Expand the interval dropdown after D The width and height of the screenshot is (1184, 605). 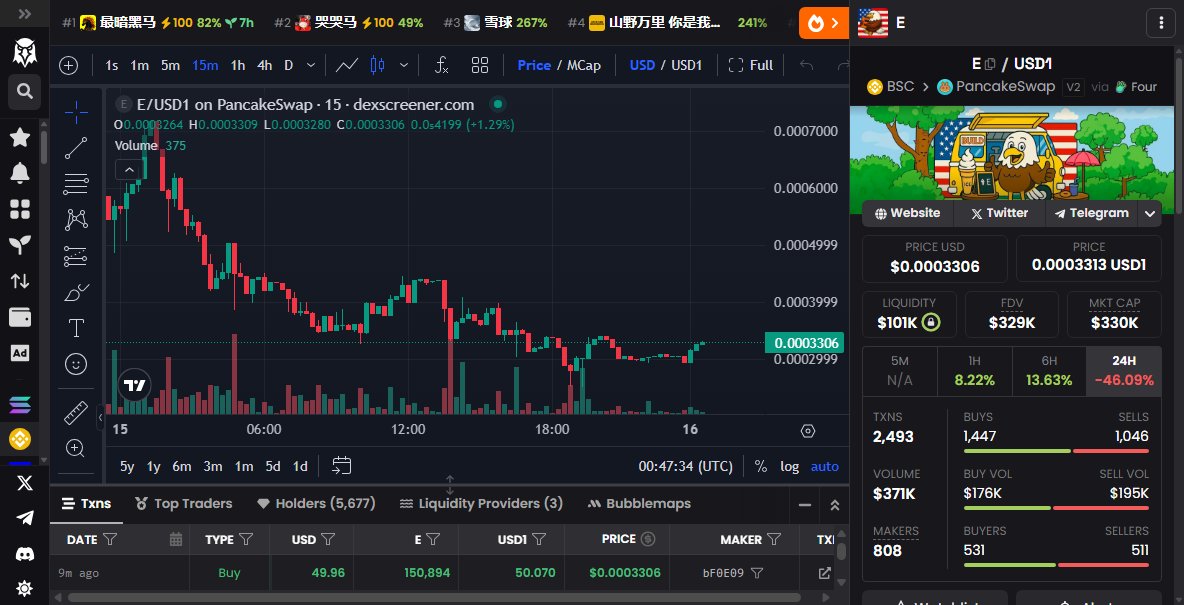click(310, 66)
